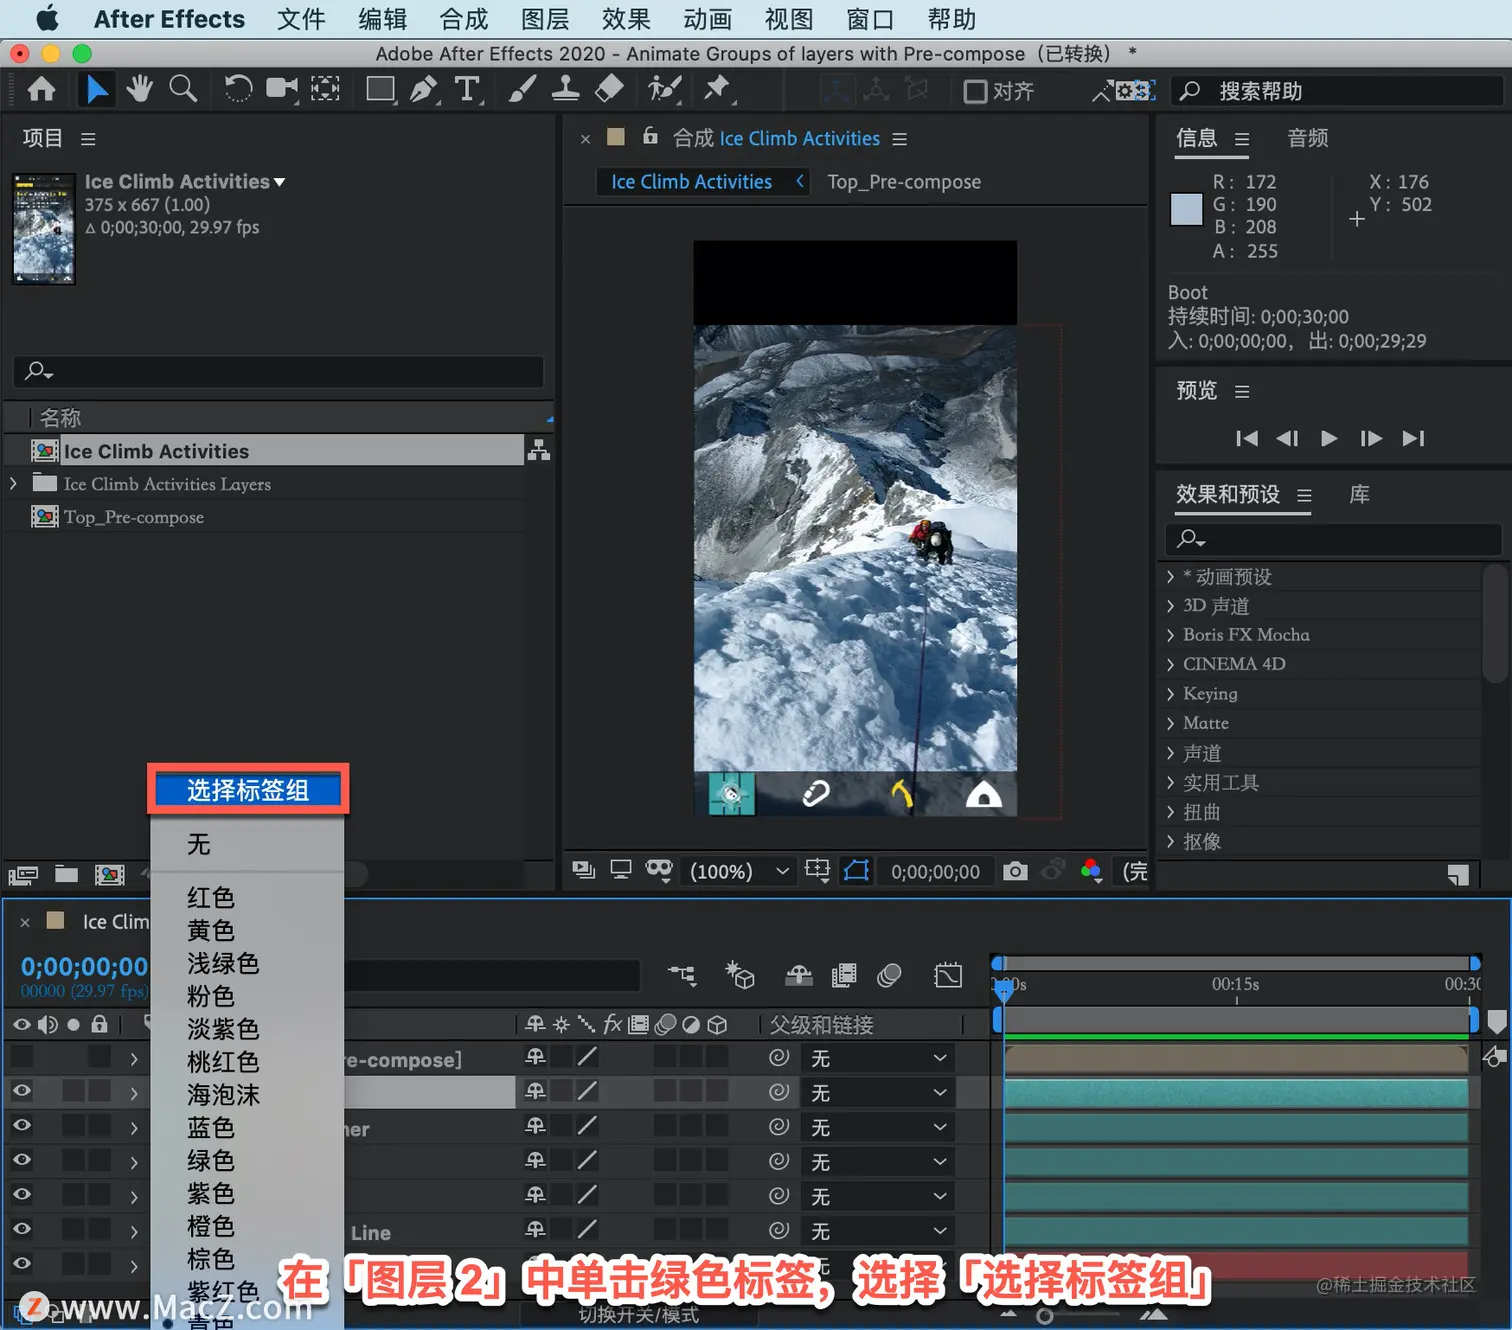Image resolution: width=1512 pixels, height=1330 pixels.
Task: Expand the CINEMA 4D effects category
Action: pos(1170,664)
